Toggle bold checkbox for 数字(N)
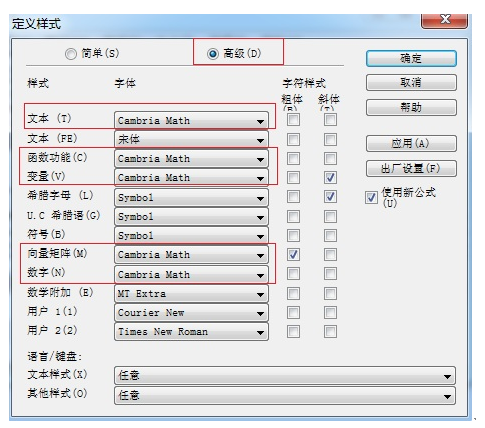Image resolution: width=485 pixels, height=428 pixels. tap(293, 274)
